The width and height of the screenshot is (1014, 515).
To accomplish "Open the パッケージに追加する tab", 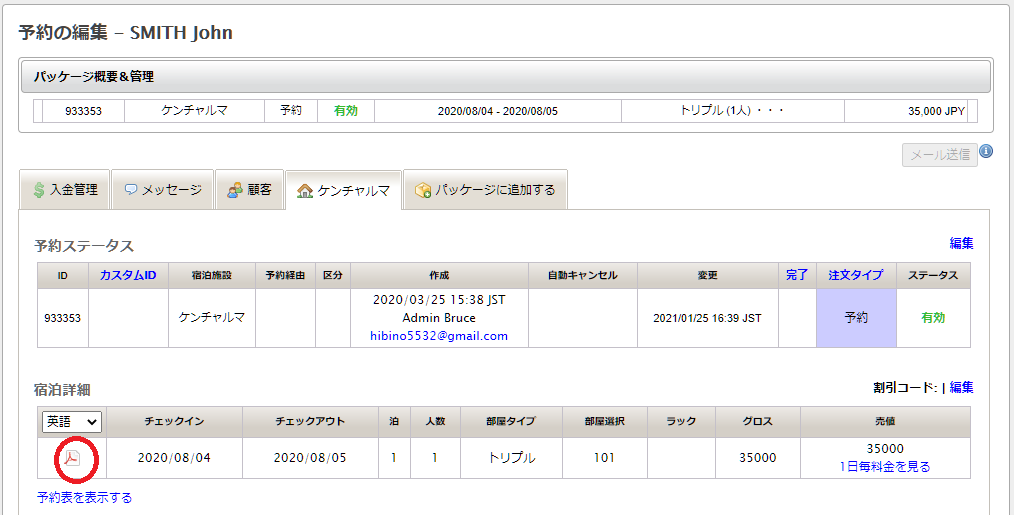I will coord(485,189).
